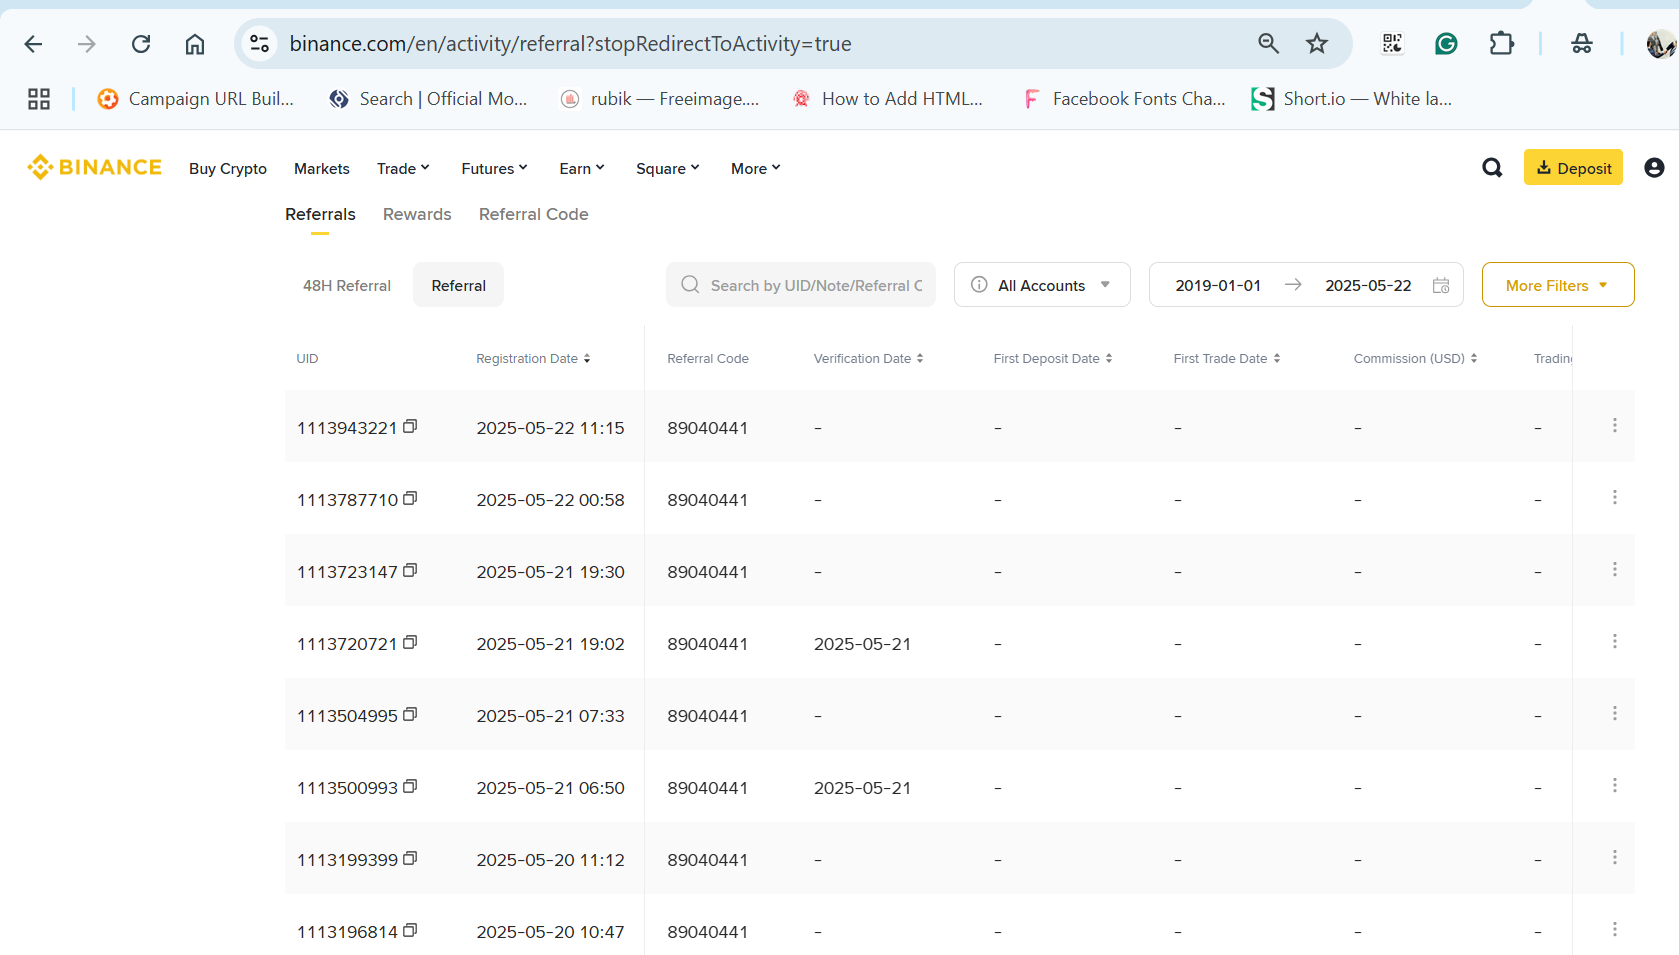Screen dimensions: 1679x955
Task: Expand the All Accounts dropdown
Action: (1042, 285)
